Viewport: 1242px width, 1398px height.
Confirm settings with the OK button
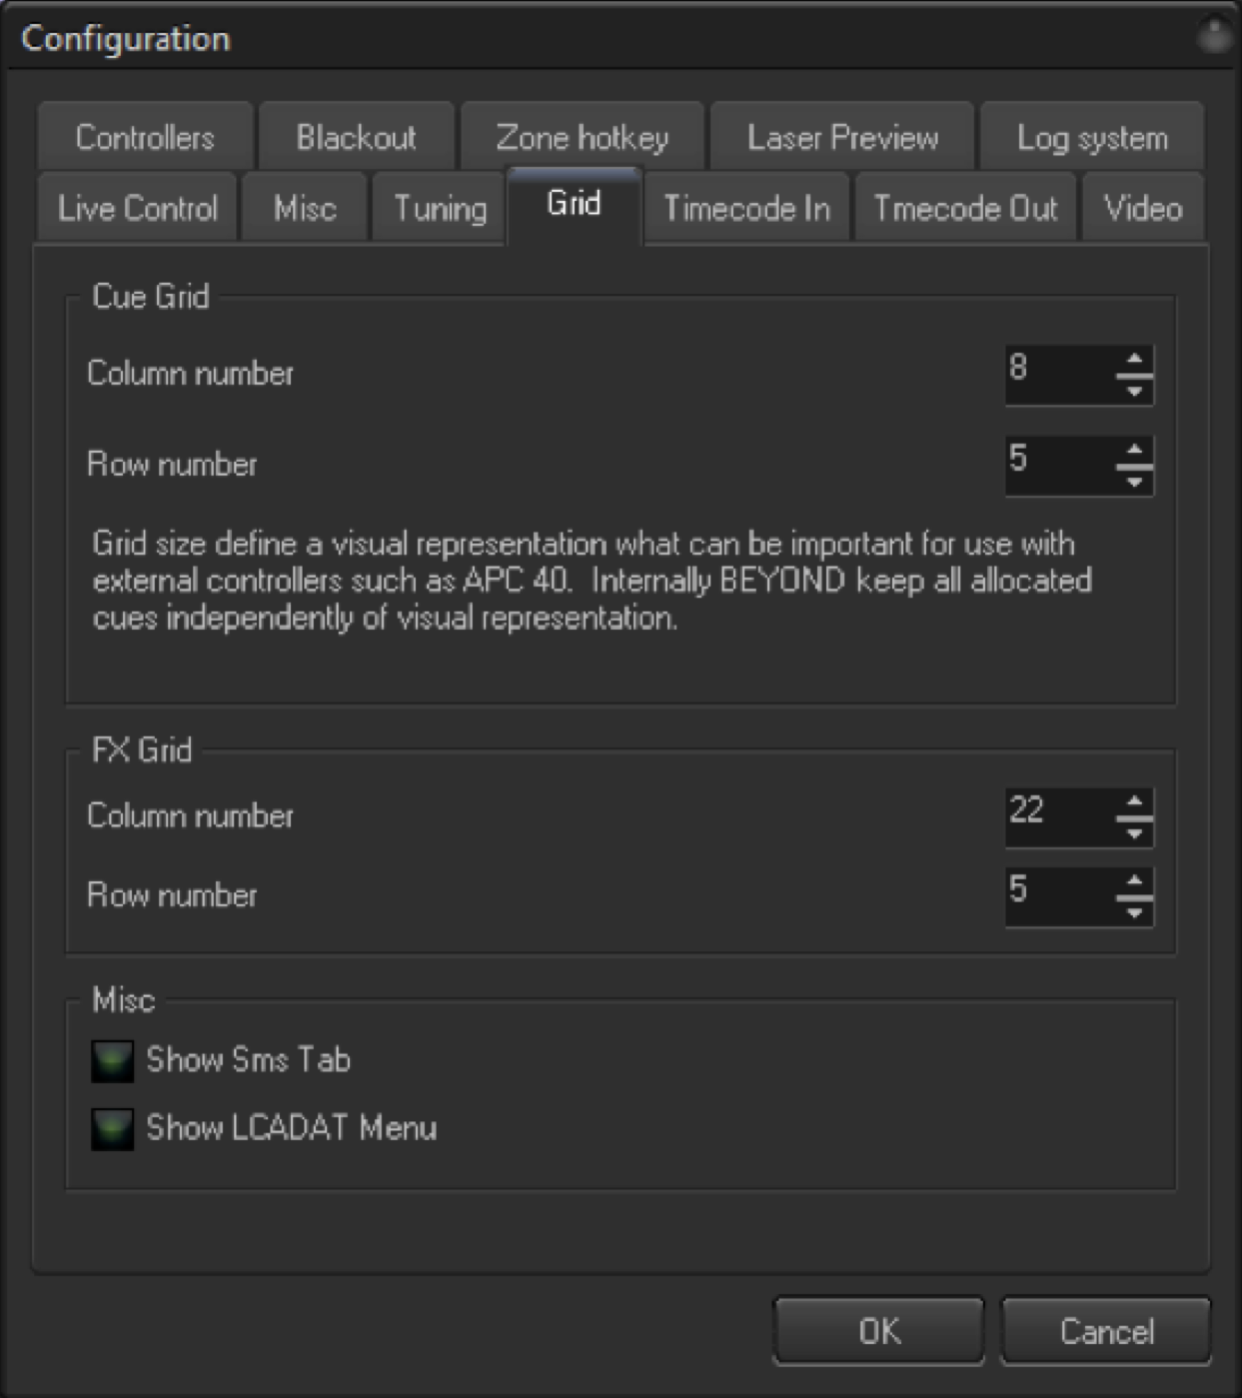(x=879, y=1331)
